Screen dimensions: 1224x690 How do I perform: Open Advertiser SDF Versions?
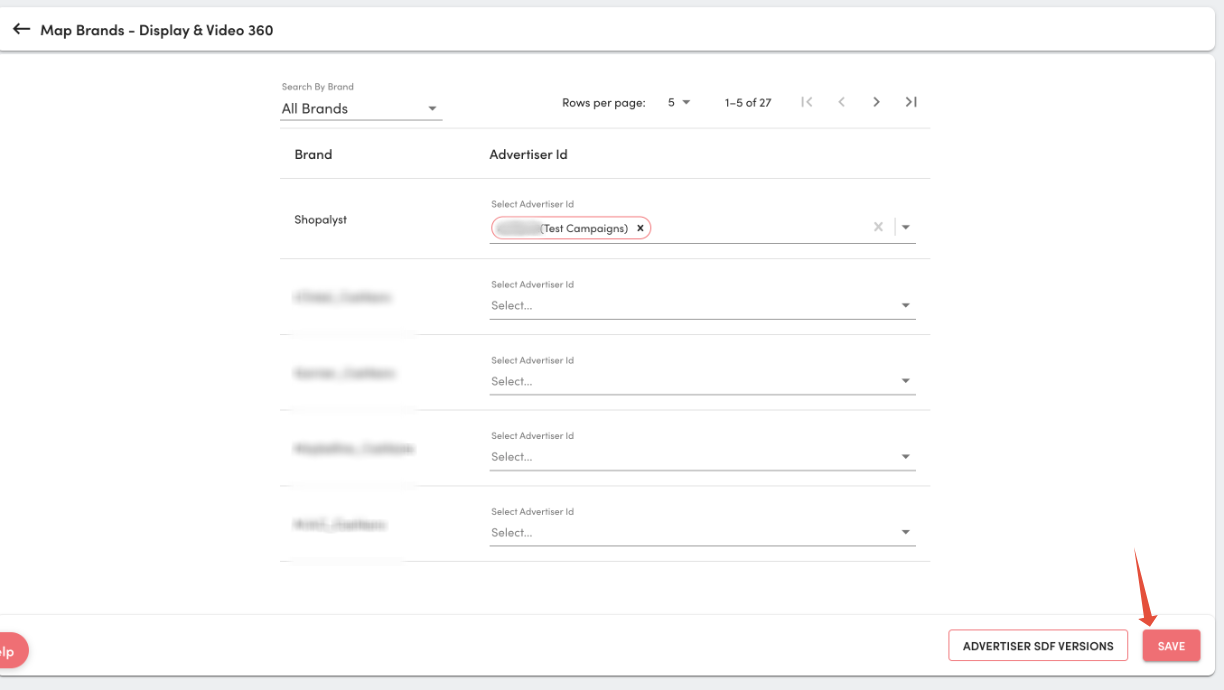click(1038, 646)
